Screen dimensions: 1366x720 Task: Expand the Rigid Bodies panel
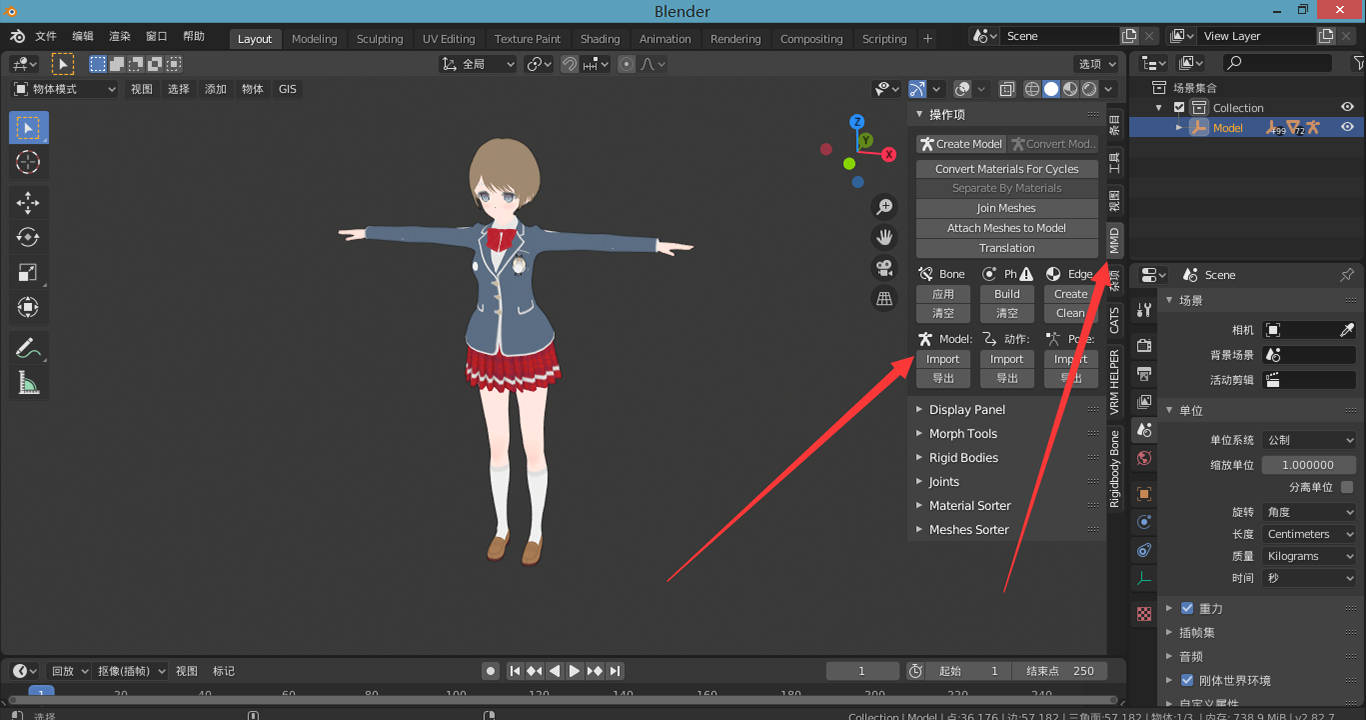[x=963, y=458]
